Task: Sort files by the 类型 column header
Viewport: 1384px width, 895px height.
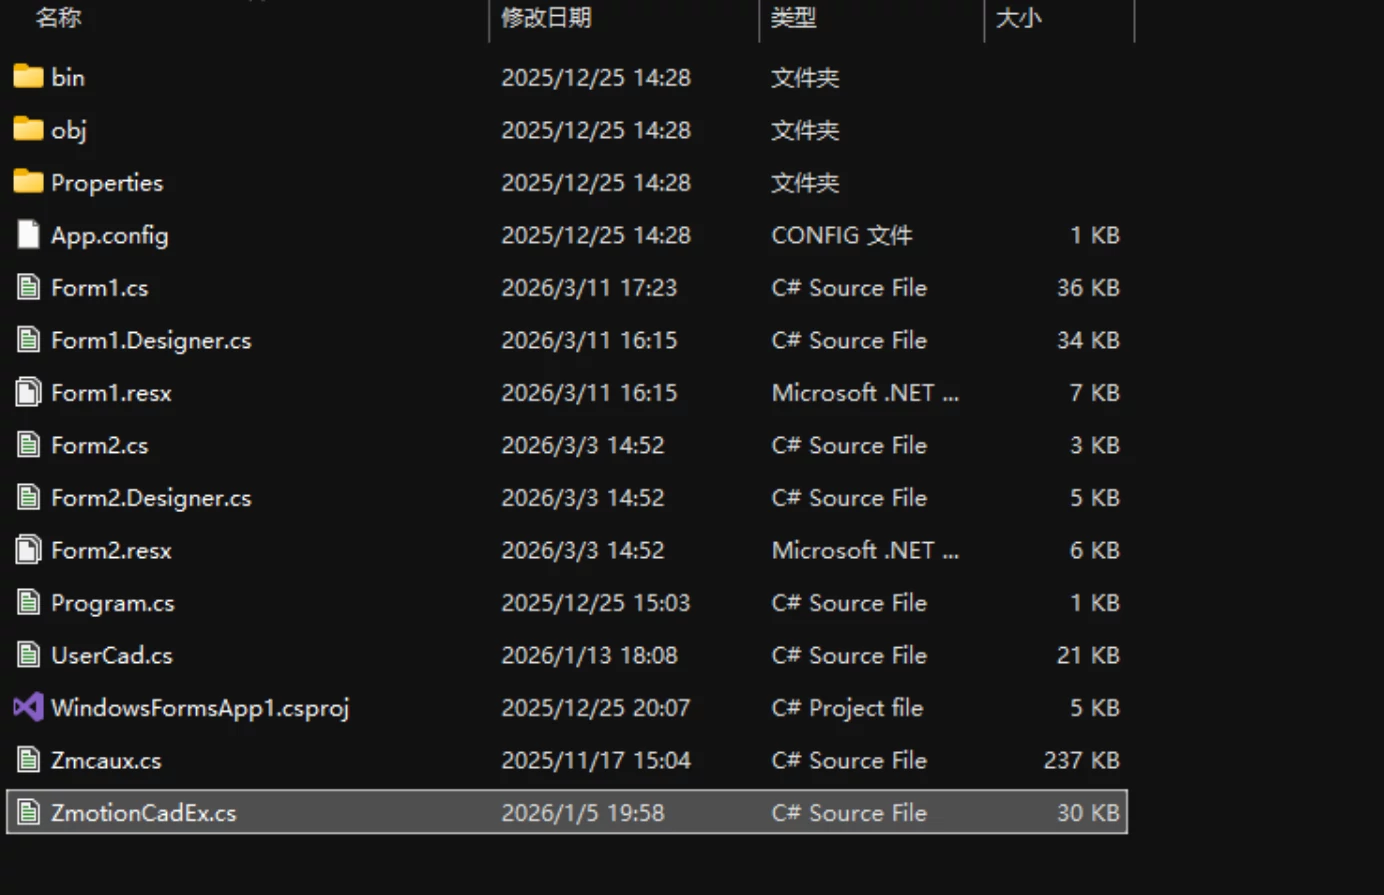Action: (794, 17)
